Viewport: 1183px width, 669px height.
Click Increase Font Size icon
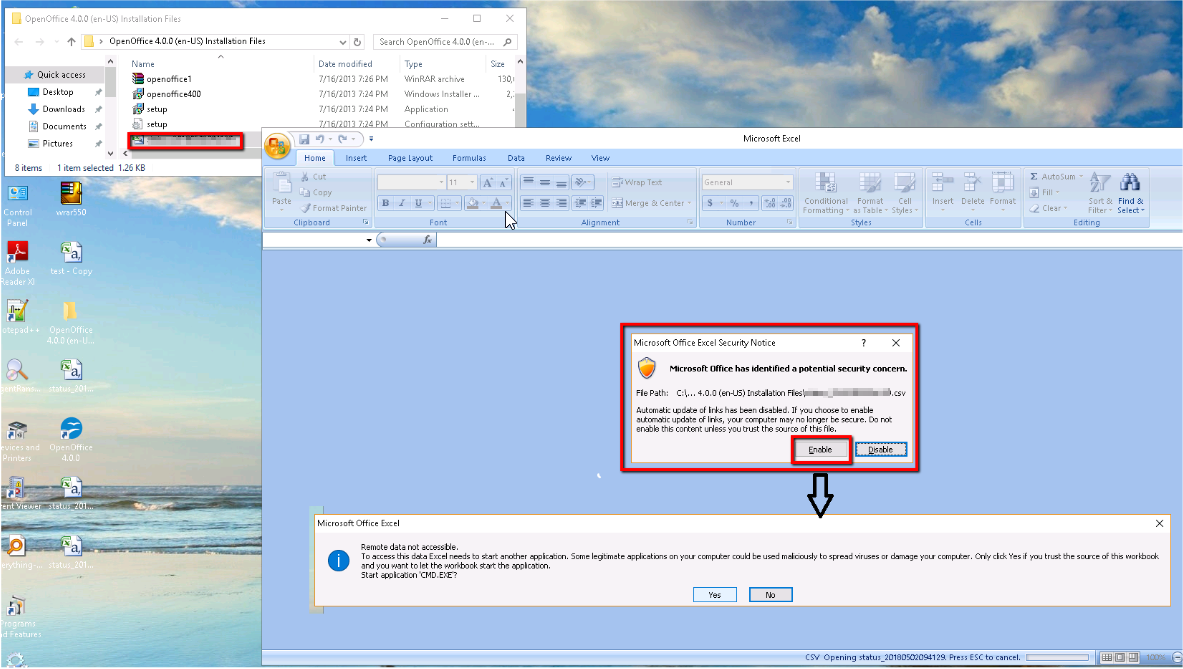pos(487,183)
